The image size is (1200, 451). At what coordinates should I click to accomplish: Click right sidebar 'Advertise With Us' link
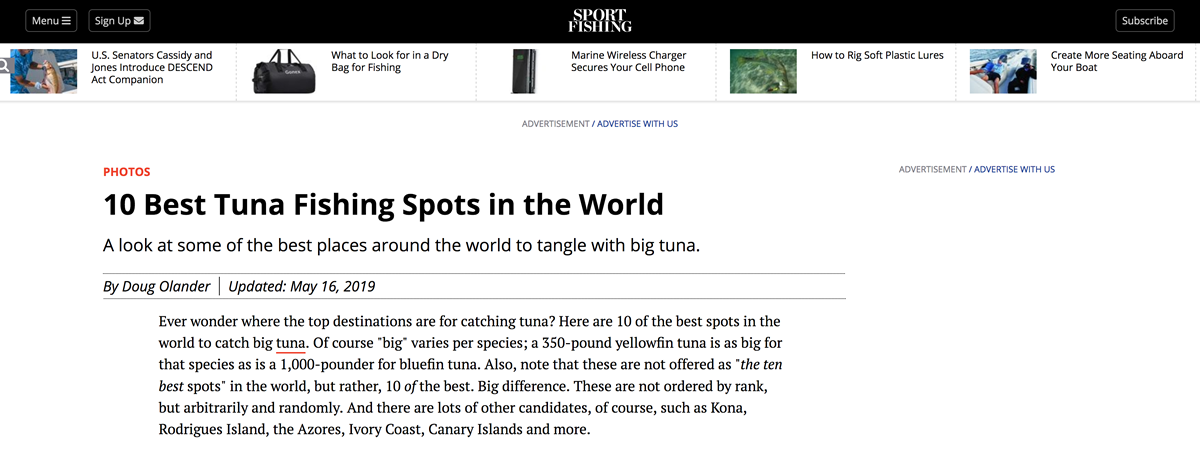pyautogui.click(x=1014, y=170)
